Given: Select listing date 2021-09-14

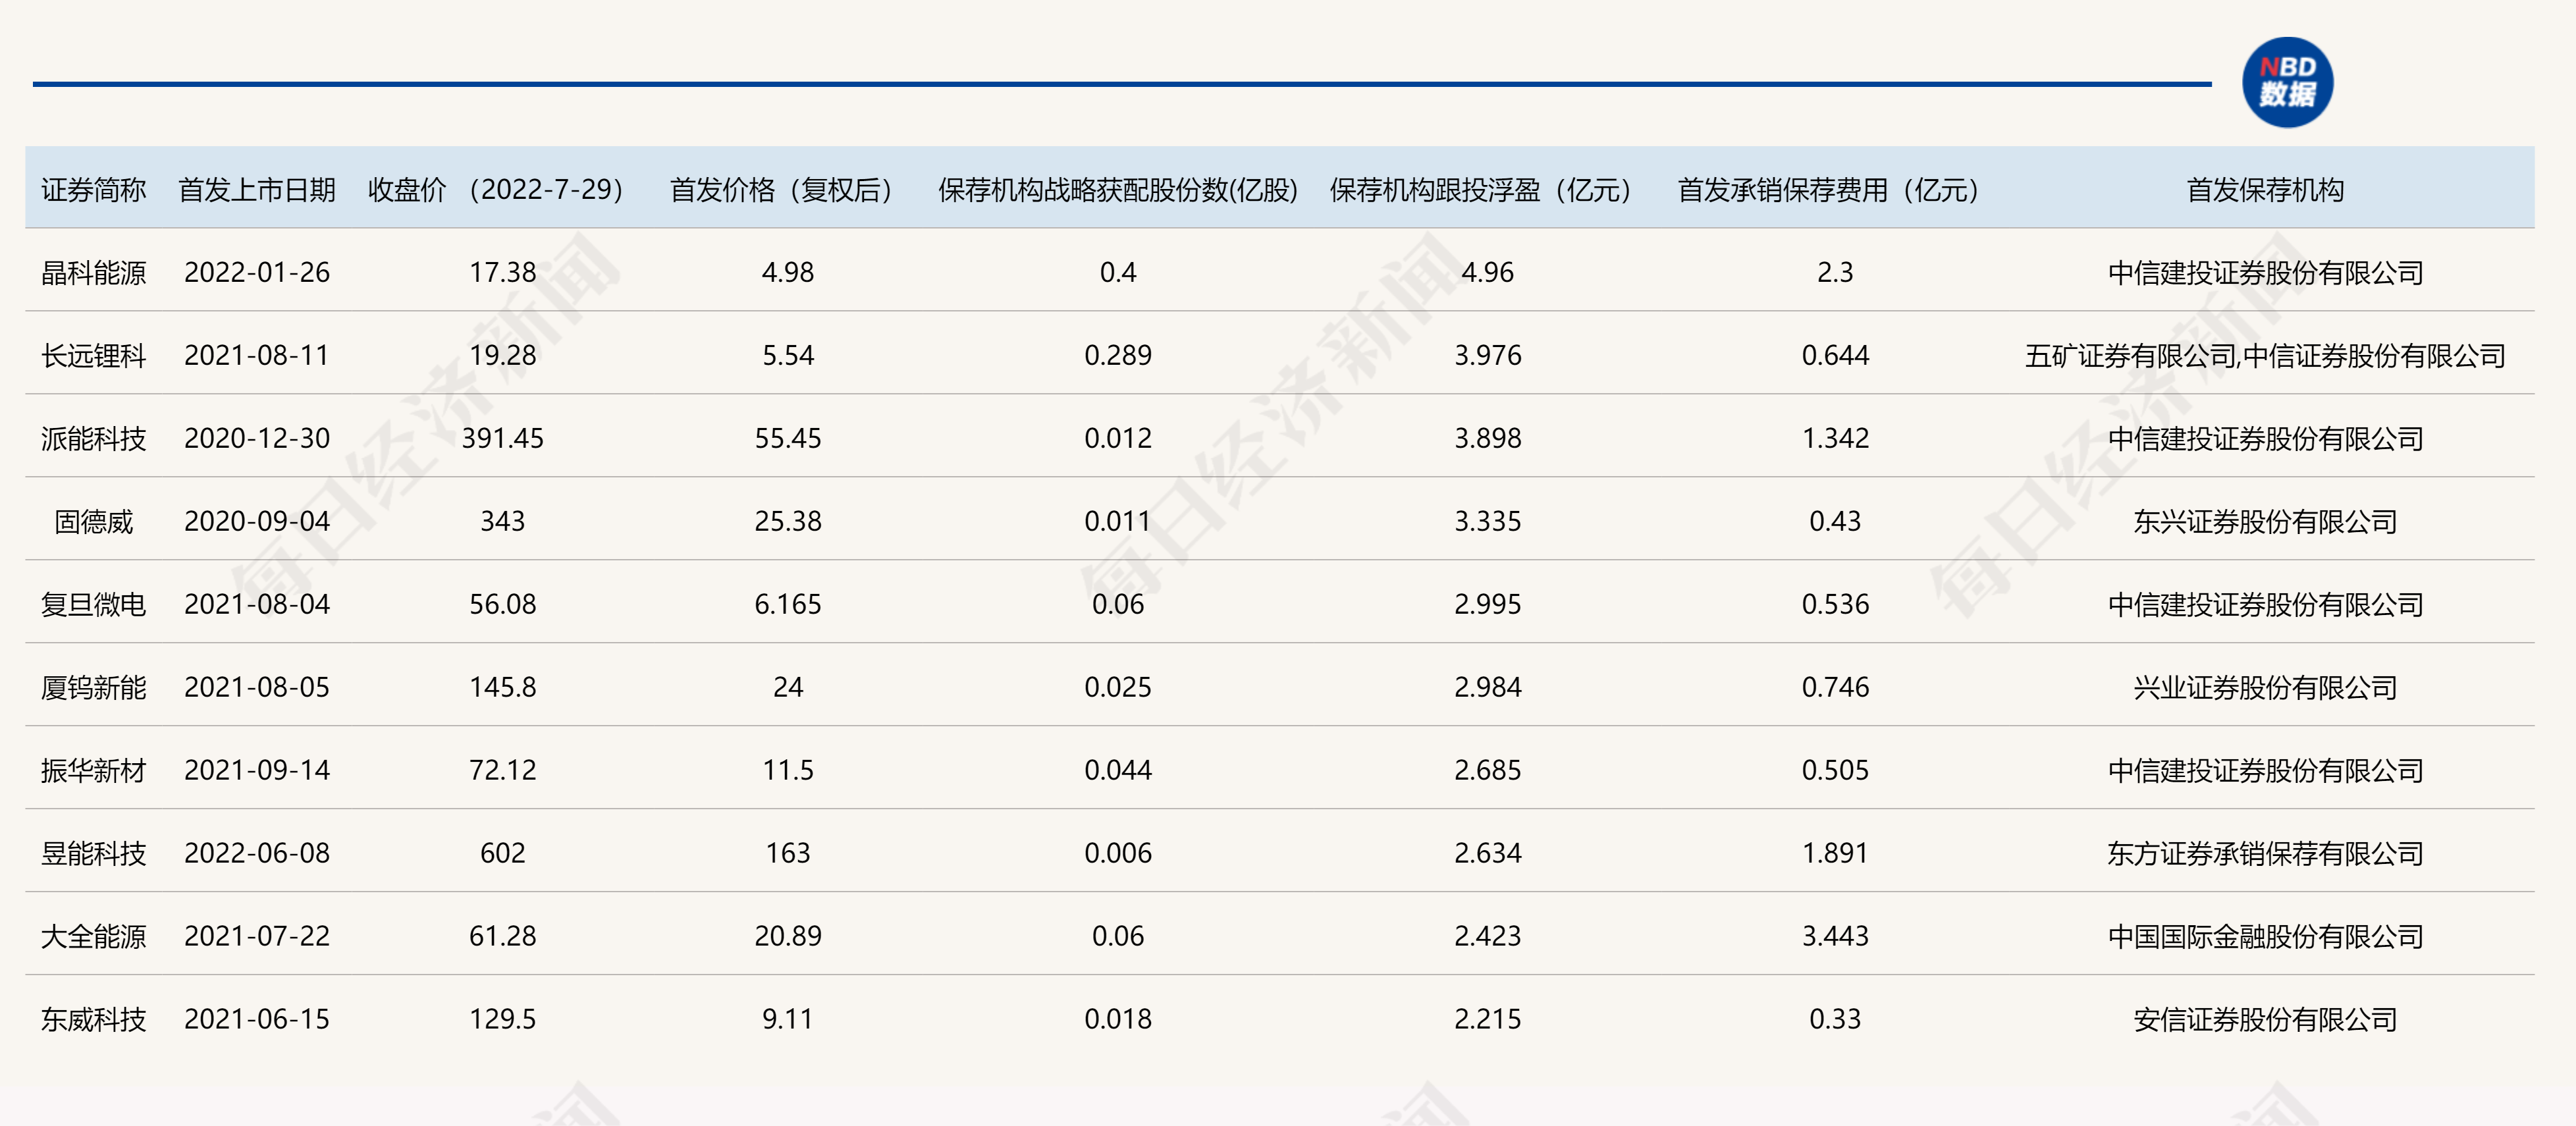Looking at the screenshot, I should click(x=257, y=771).
